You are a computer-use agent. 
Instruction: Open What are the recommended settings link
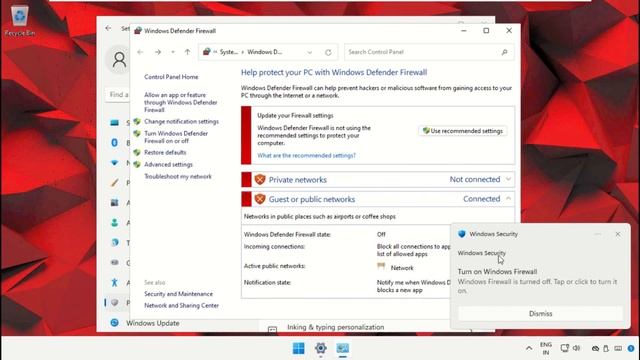tap(307, 156)
